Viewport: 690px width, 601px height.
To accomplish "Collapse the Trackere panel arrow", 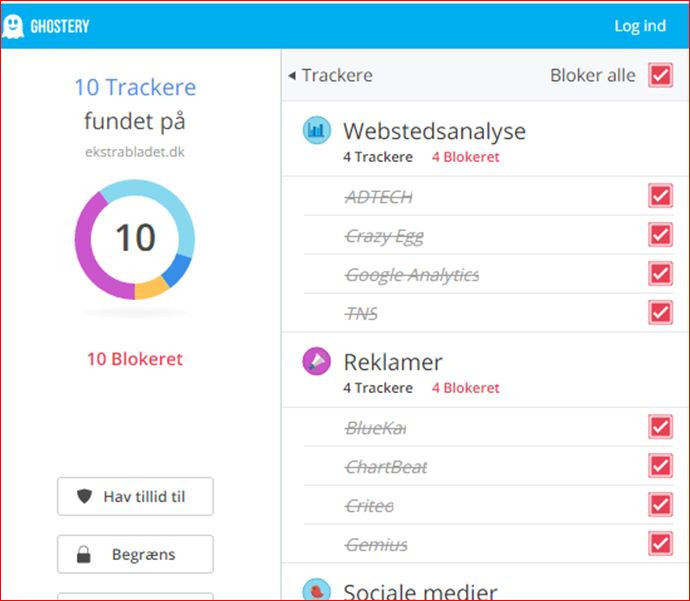I will pyautogui.click(x=292, y=76).
